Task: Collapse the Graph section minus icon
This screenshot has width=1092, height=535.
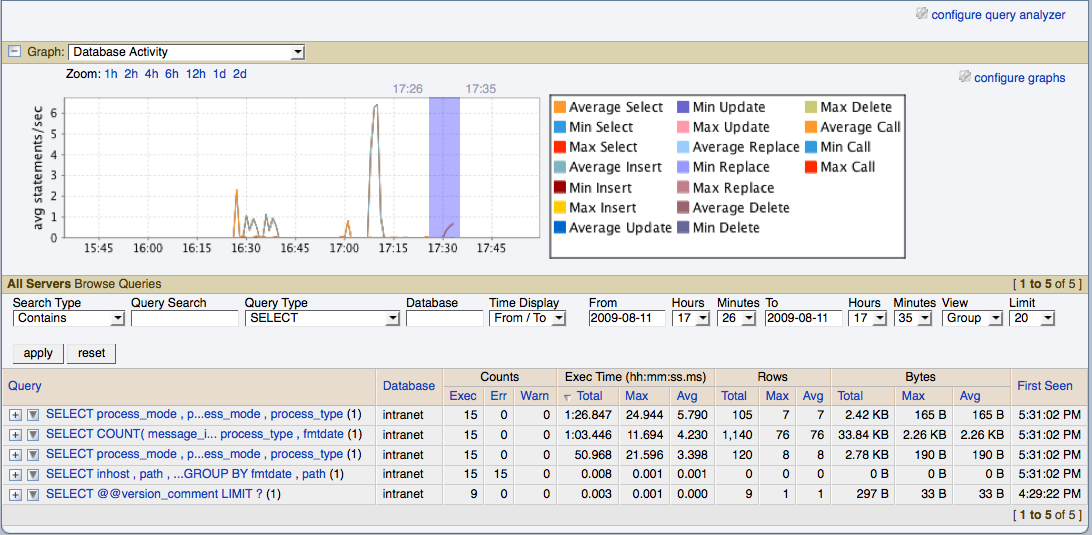Action: point(15,52)
